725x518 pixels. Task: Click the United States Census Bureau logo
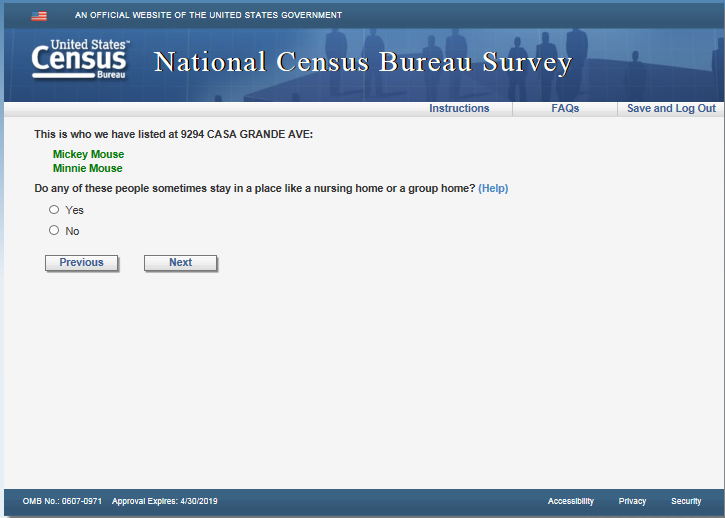(x=80, y=60)
